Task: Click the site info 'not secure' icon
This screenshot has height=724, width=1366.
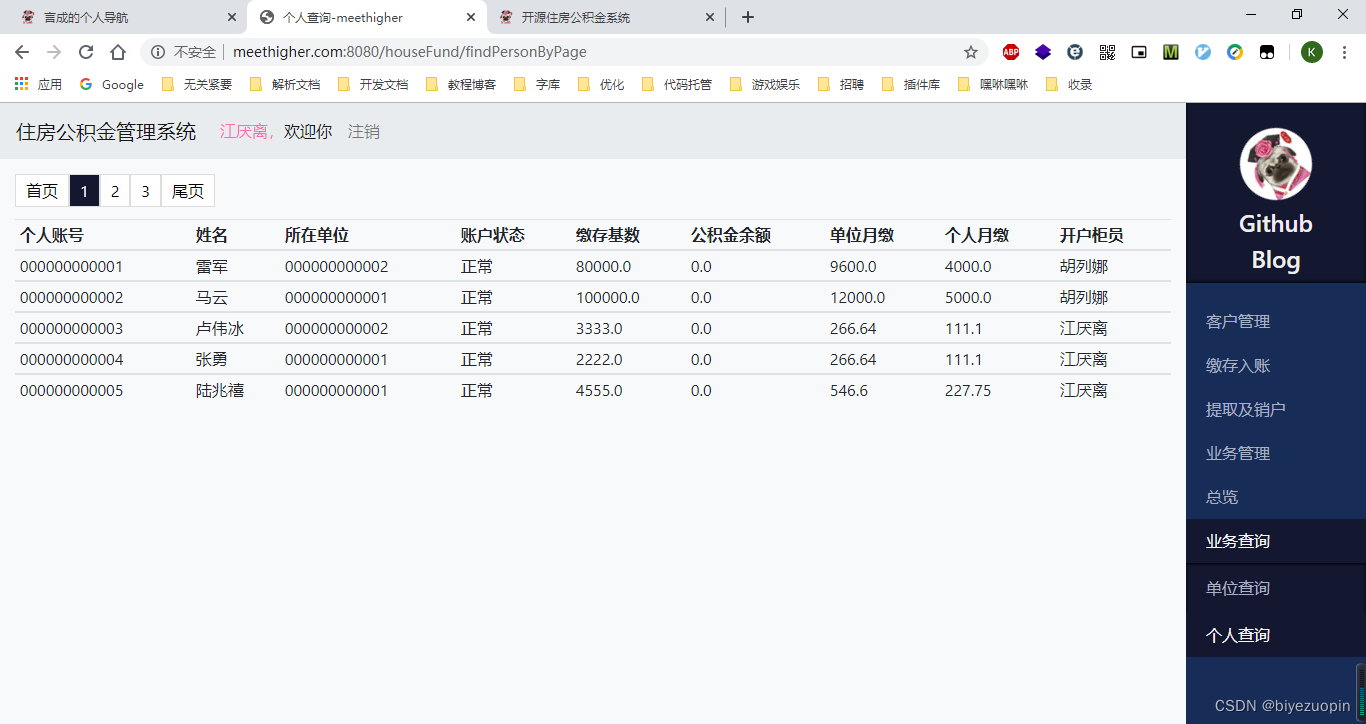Action: (x=158, y=52)
